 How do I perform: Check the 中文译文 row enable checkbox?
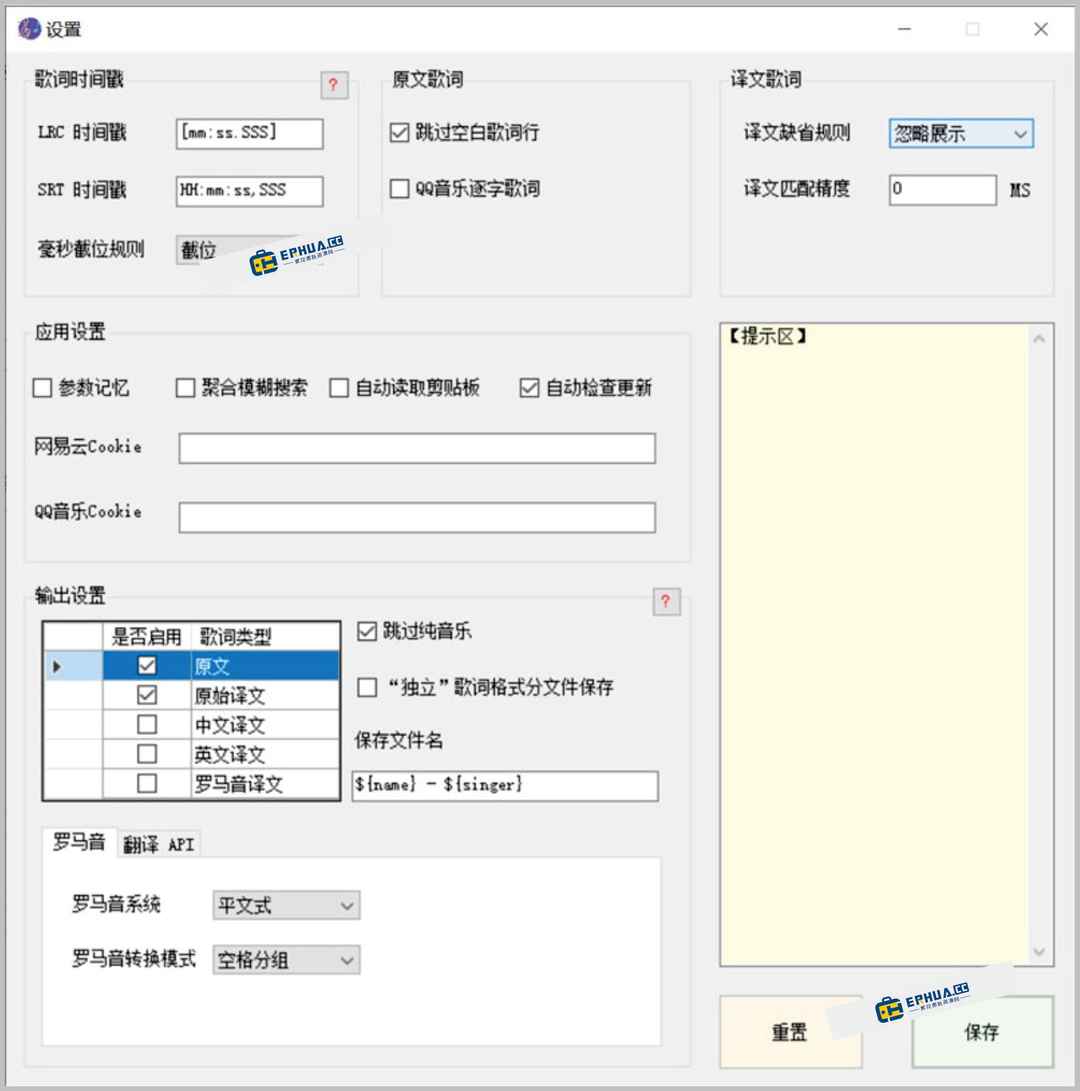(x=147, y=725)
